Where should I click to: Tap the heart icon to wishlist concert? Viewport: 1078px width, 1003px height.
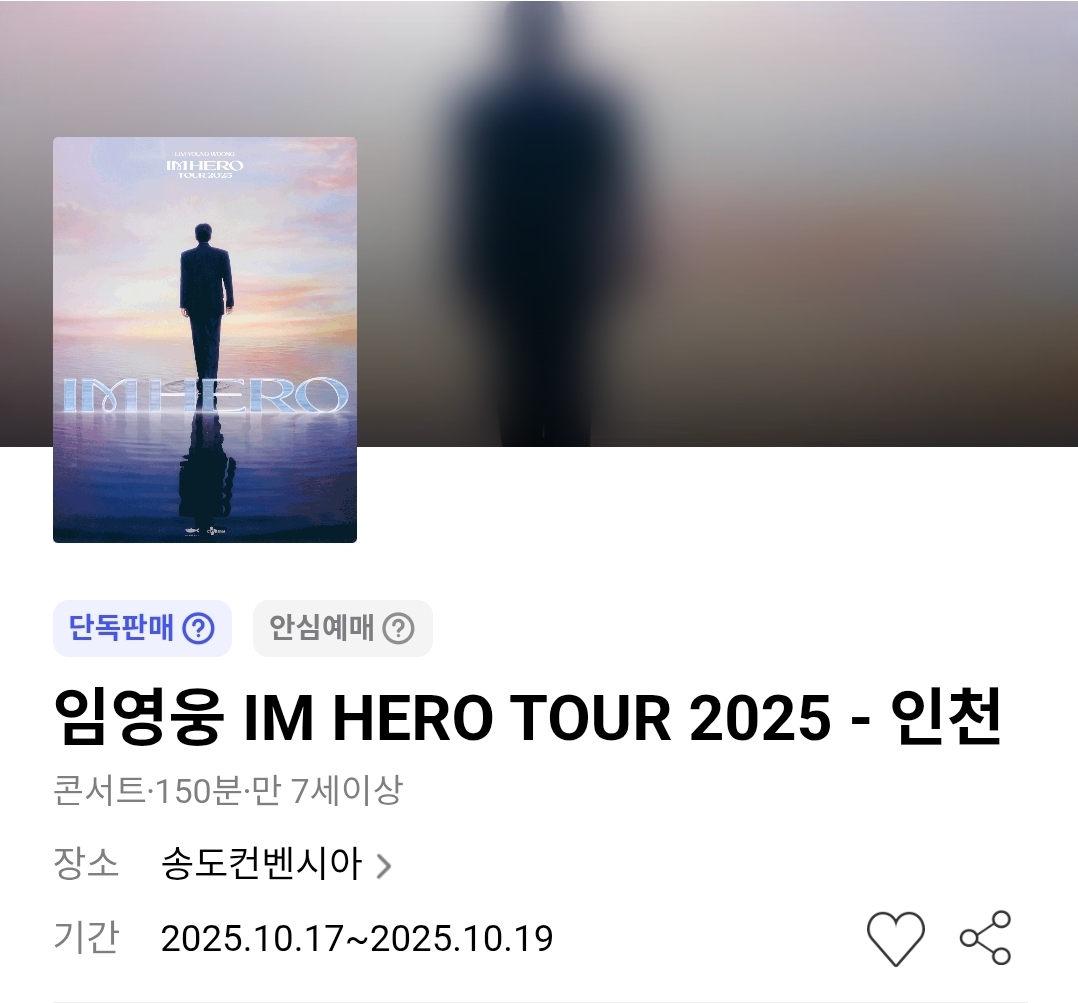[x=895, y=938]
